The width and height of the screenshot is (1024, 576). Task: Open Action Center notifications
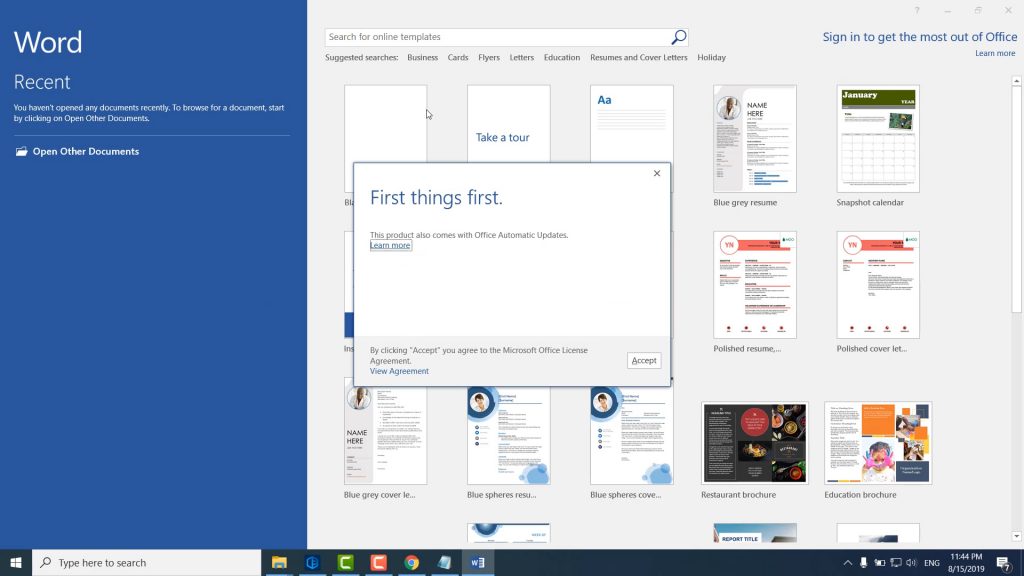pos(1004,562)
